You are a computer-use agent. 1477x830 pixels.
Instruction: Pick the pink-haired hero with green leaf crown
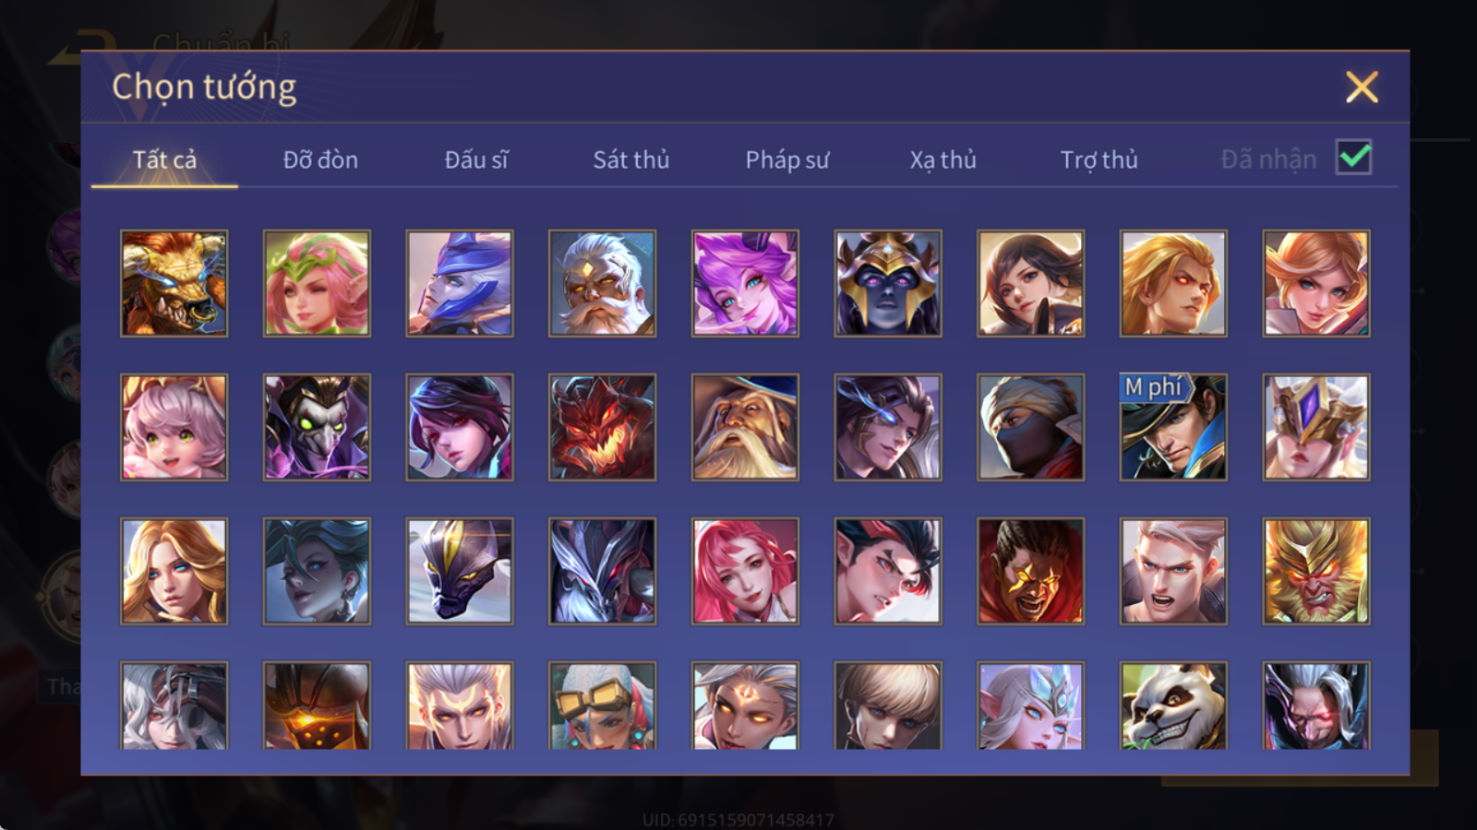click(x=317, y=283)
